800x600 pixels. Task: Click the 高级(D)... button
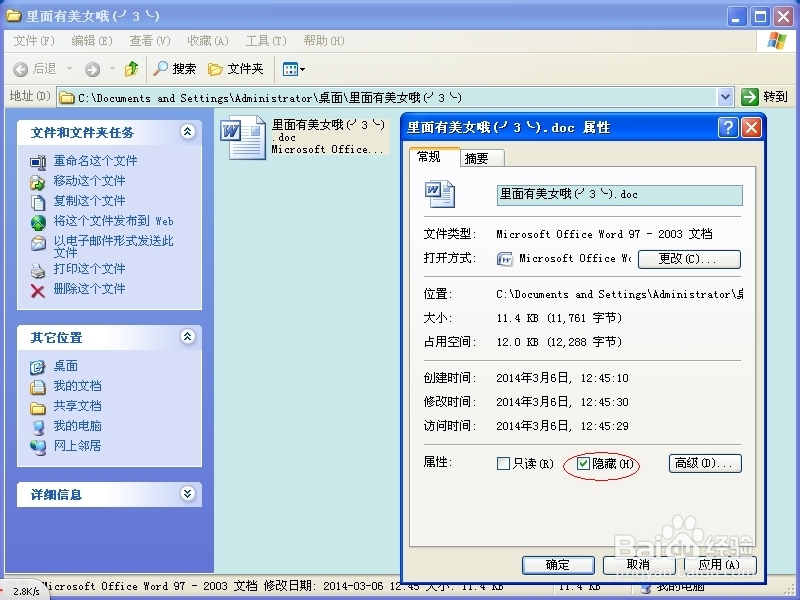[705, 463]
